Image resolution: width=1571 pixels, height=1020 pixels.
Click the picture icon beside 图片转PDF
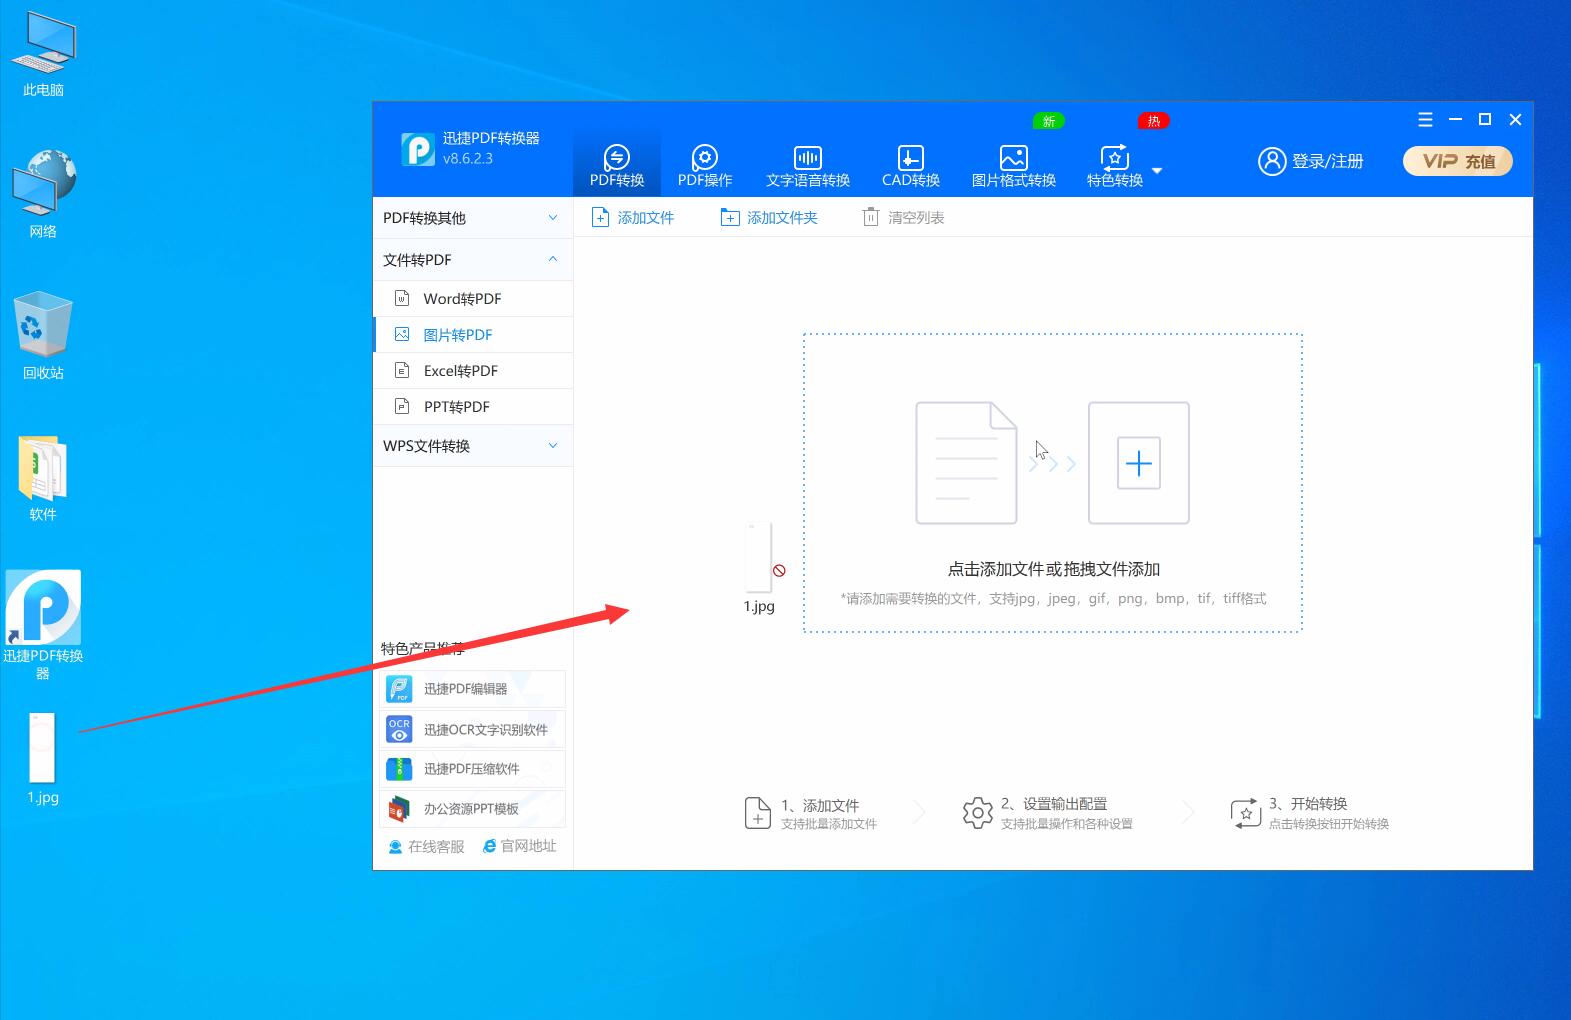click(402, 334)
